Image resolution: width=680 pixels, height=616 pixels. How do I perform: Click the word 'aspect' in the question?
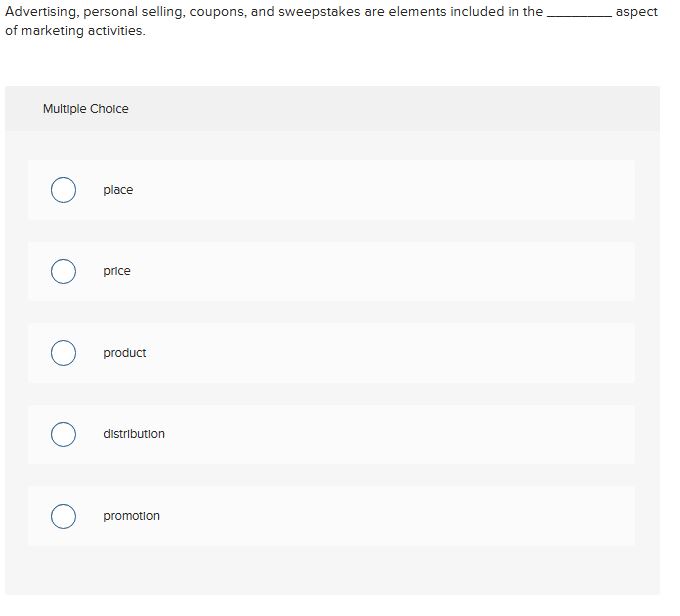tap(637, 12)
